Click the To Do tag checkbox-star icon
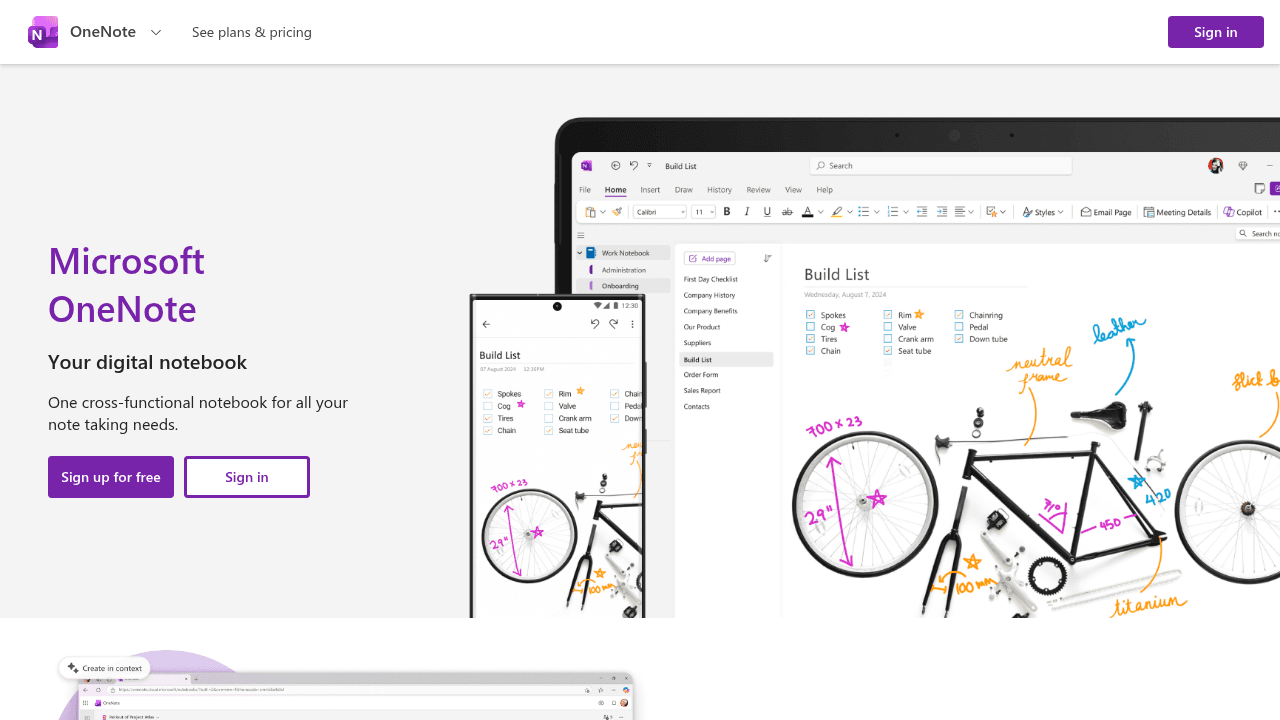Screen dimensions: 1280x720 992,212
